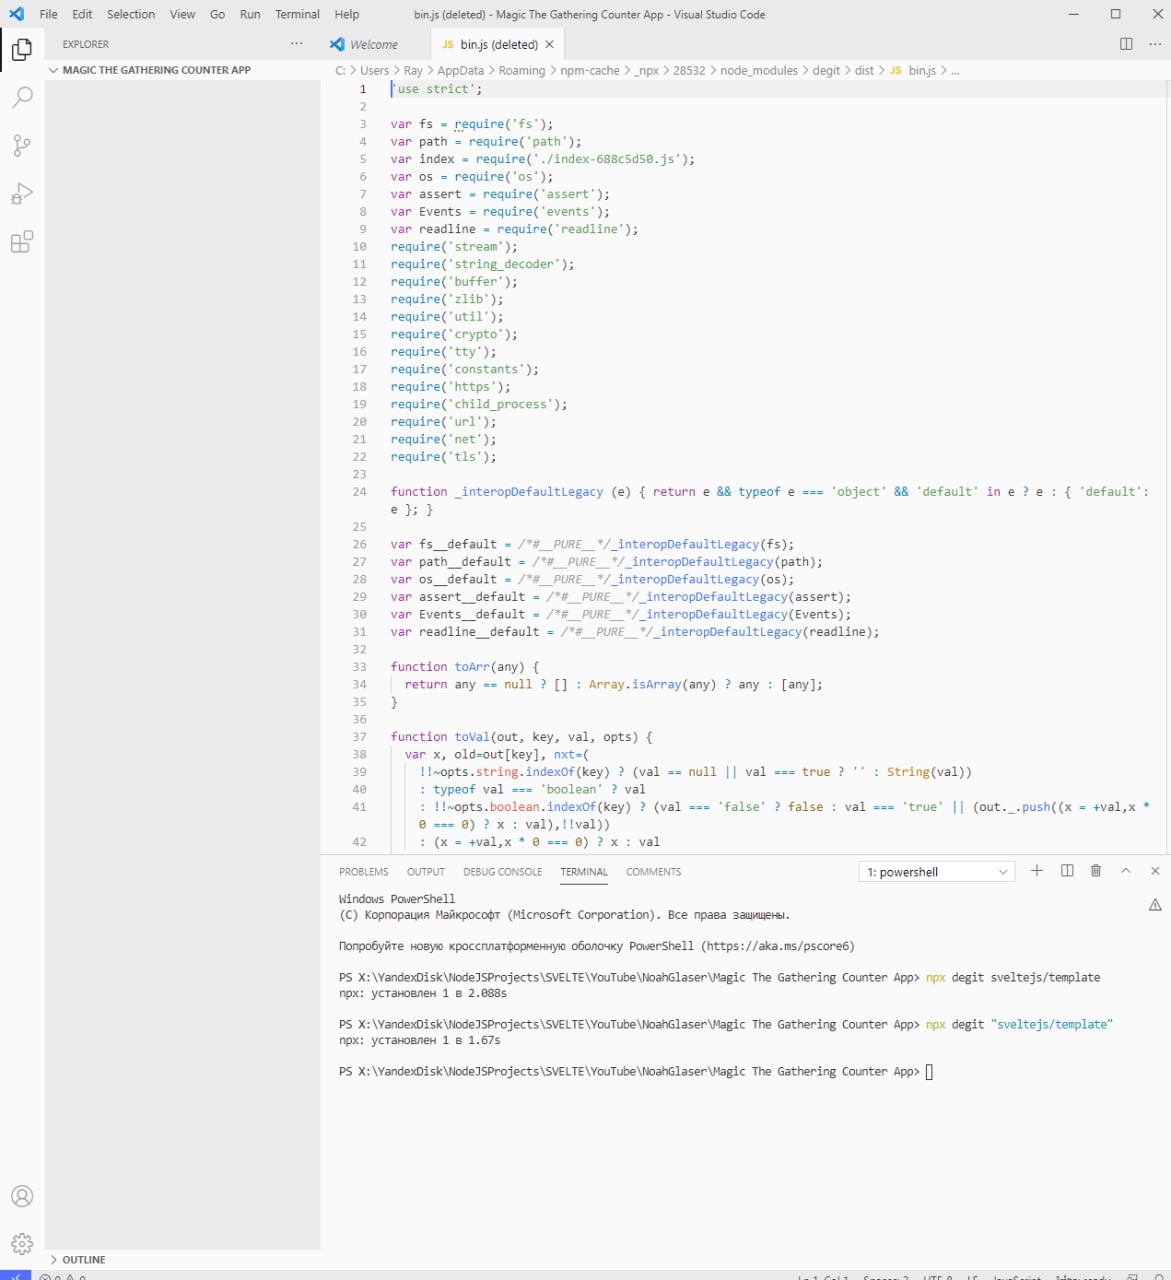Click the 'function toArr(any)' definition
Image resolution: width=1171 pixels, height=1280 pixels.
tap(465, 667)
